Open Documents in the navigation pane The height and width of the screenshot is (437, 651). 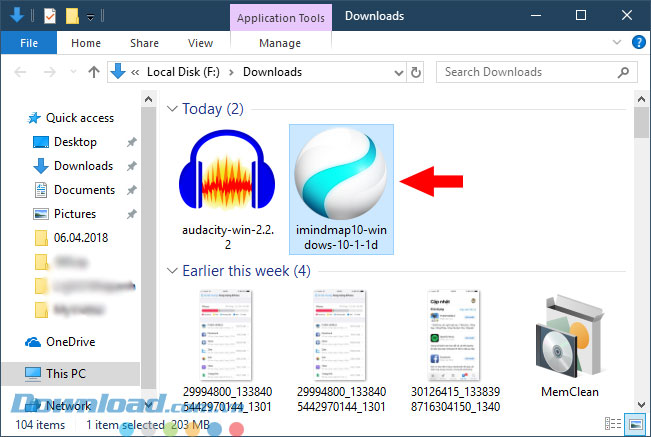(x=84, y=190)
